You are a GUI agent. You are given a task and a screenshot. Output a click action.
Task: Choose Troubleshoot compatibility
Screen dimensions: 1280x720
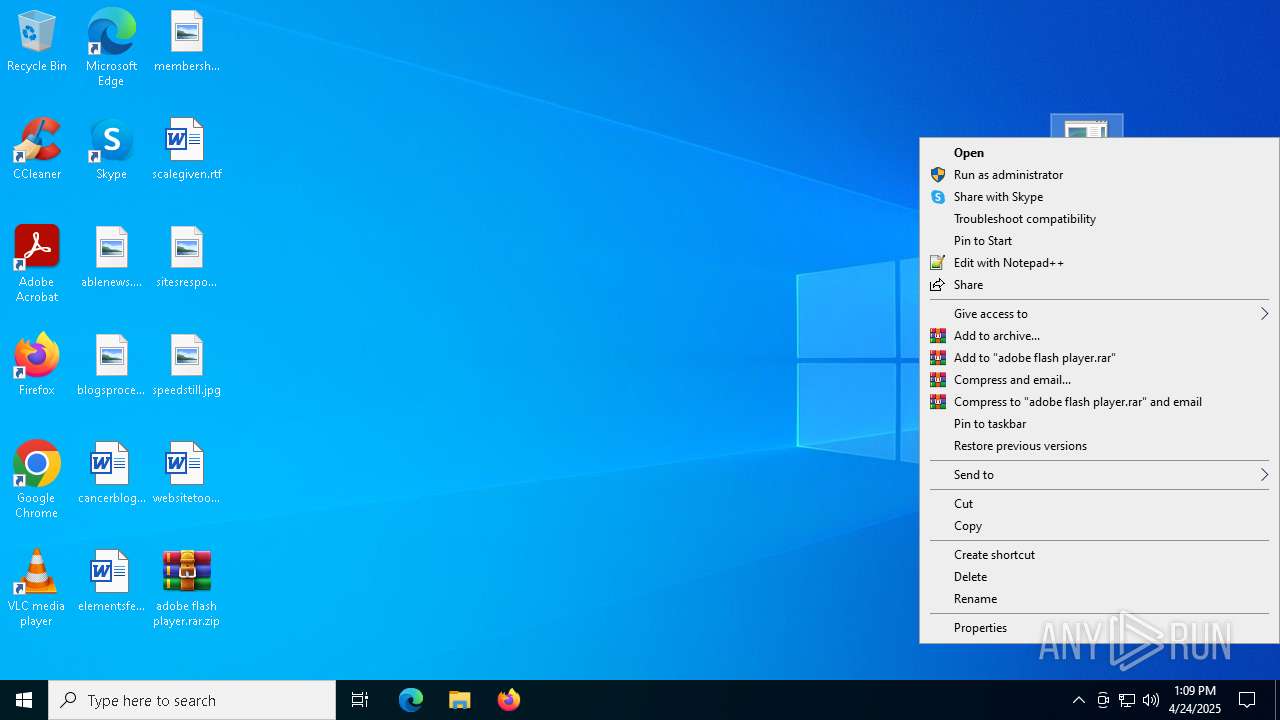click(1099, 219)
